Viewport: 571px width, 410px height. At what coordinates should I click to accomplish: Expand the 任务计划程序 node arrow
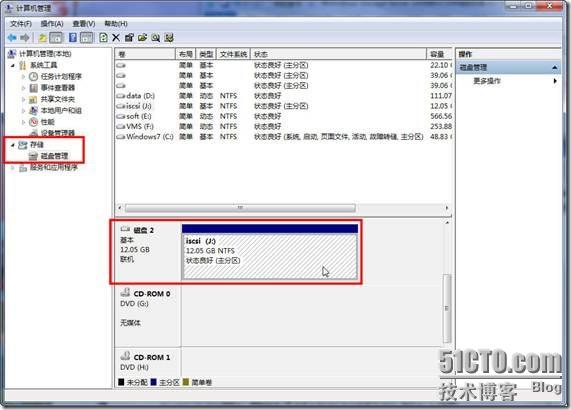tap(23, 77)
